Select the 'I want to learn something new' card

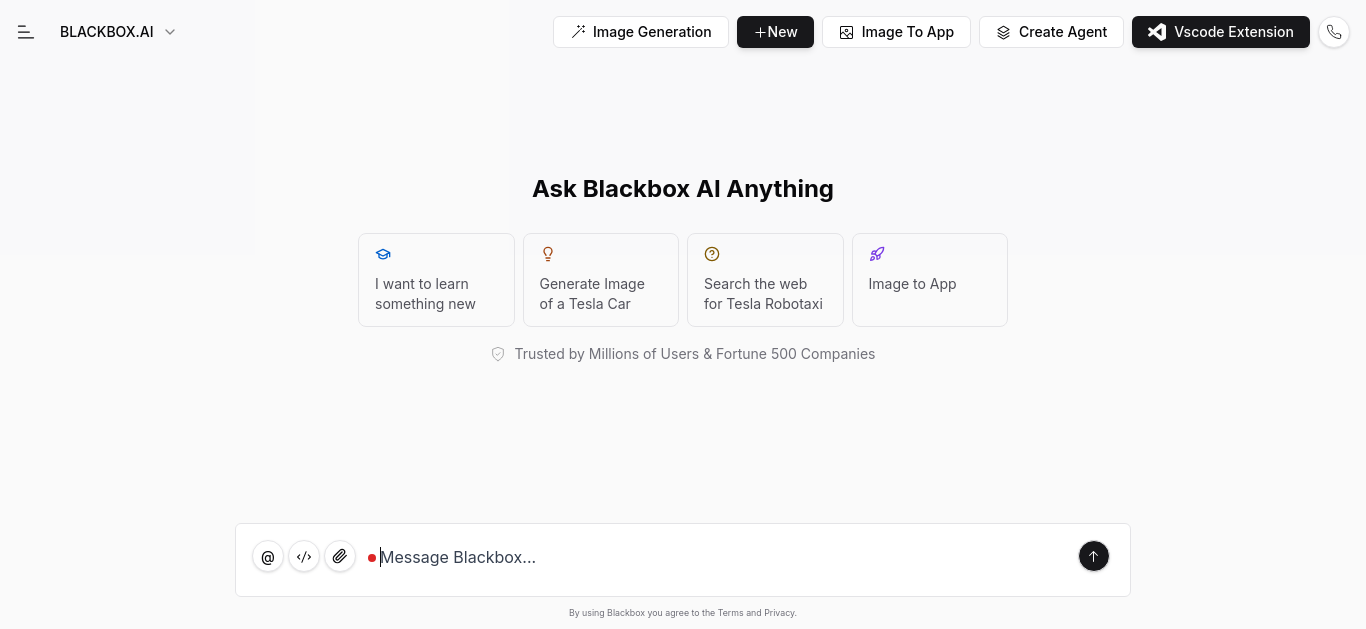436,280
